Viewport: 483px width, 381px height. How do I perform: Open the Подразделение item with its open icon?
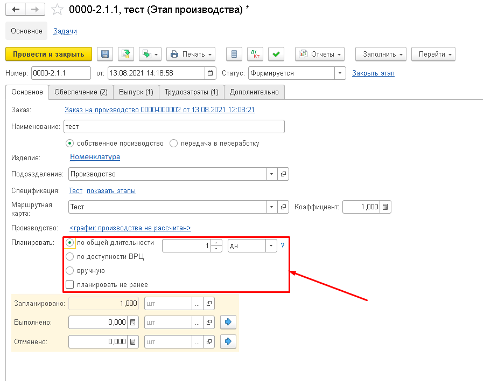(x=283, y=174)
